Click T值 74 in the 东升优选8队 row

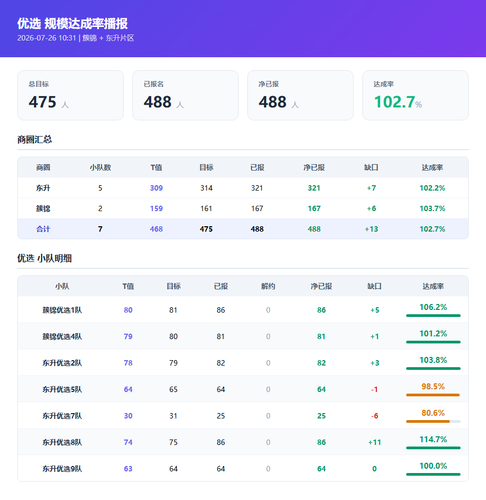pyautogui.click(x=128, y=442)
